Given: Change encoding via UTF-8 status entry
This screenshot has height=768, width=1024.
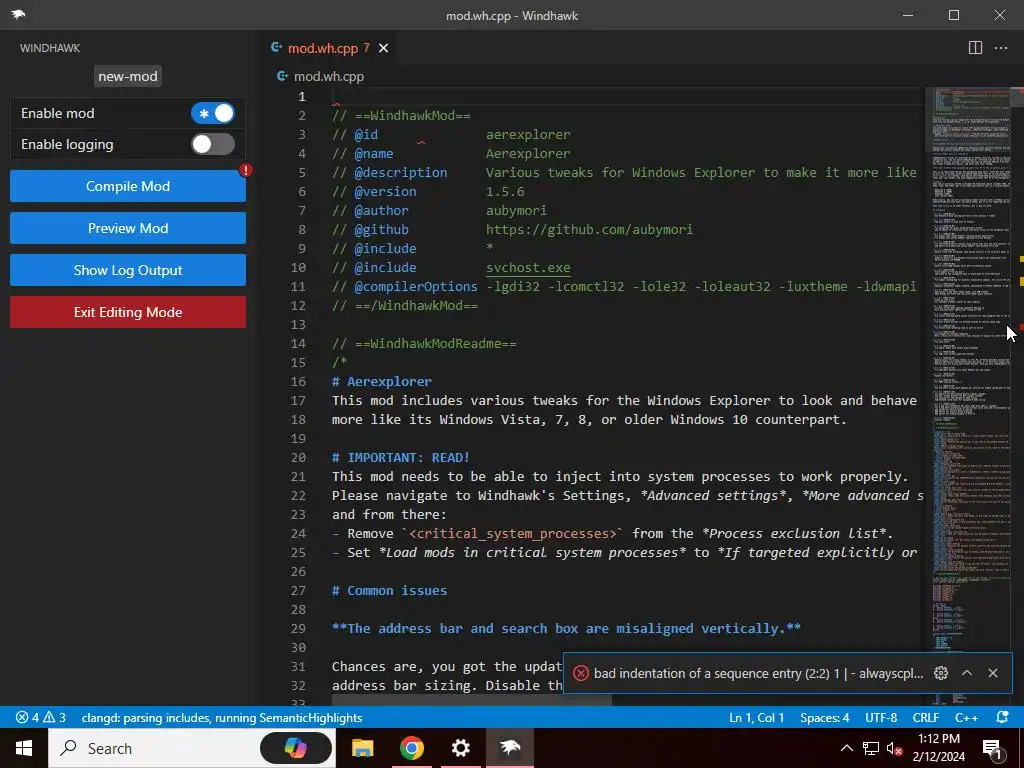Looking at the screenshot, I should coord(881,718).
